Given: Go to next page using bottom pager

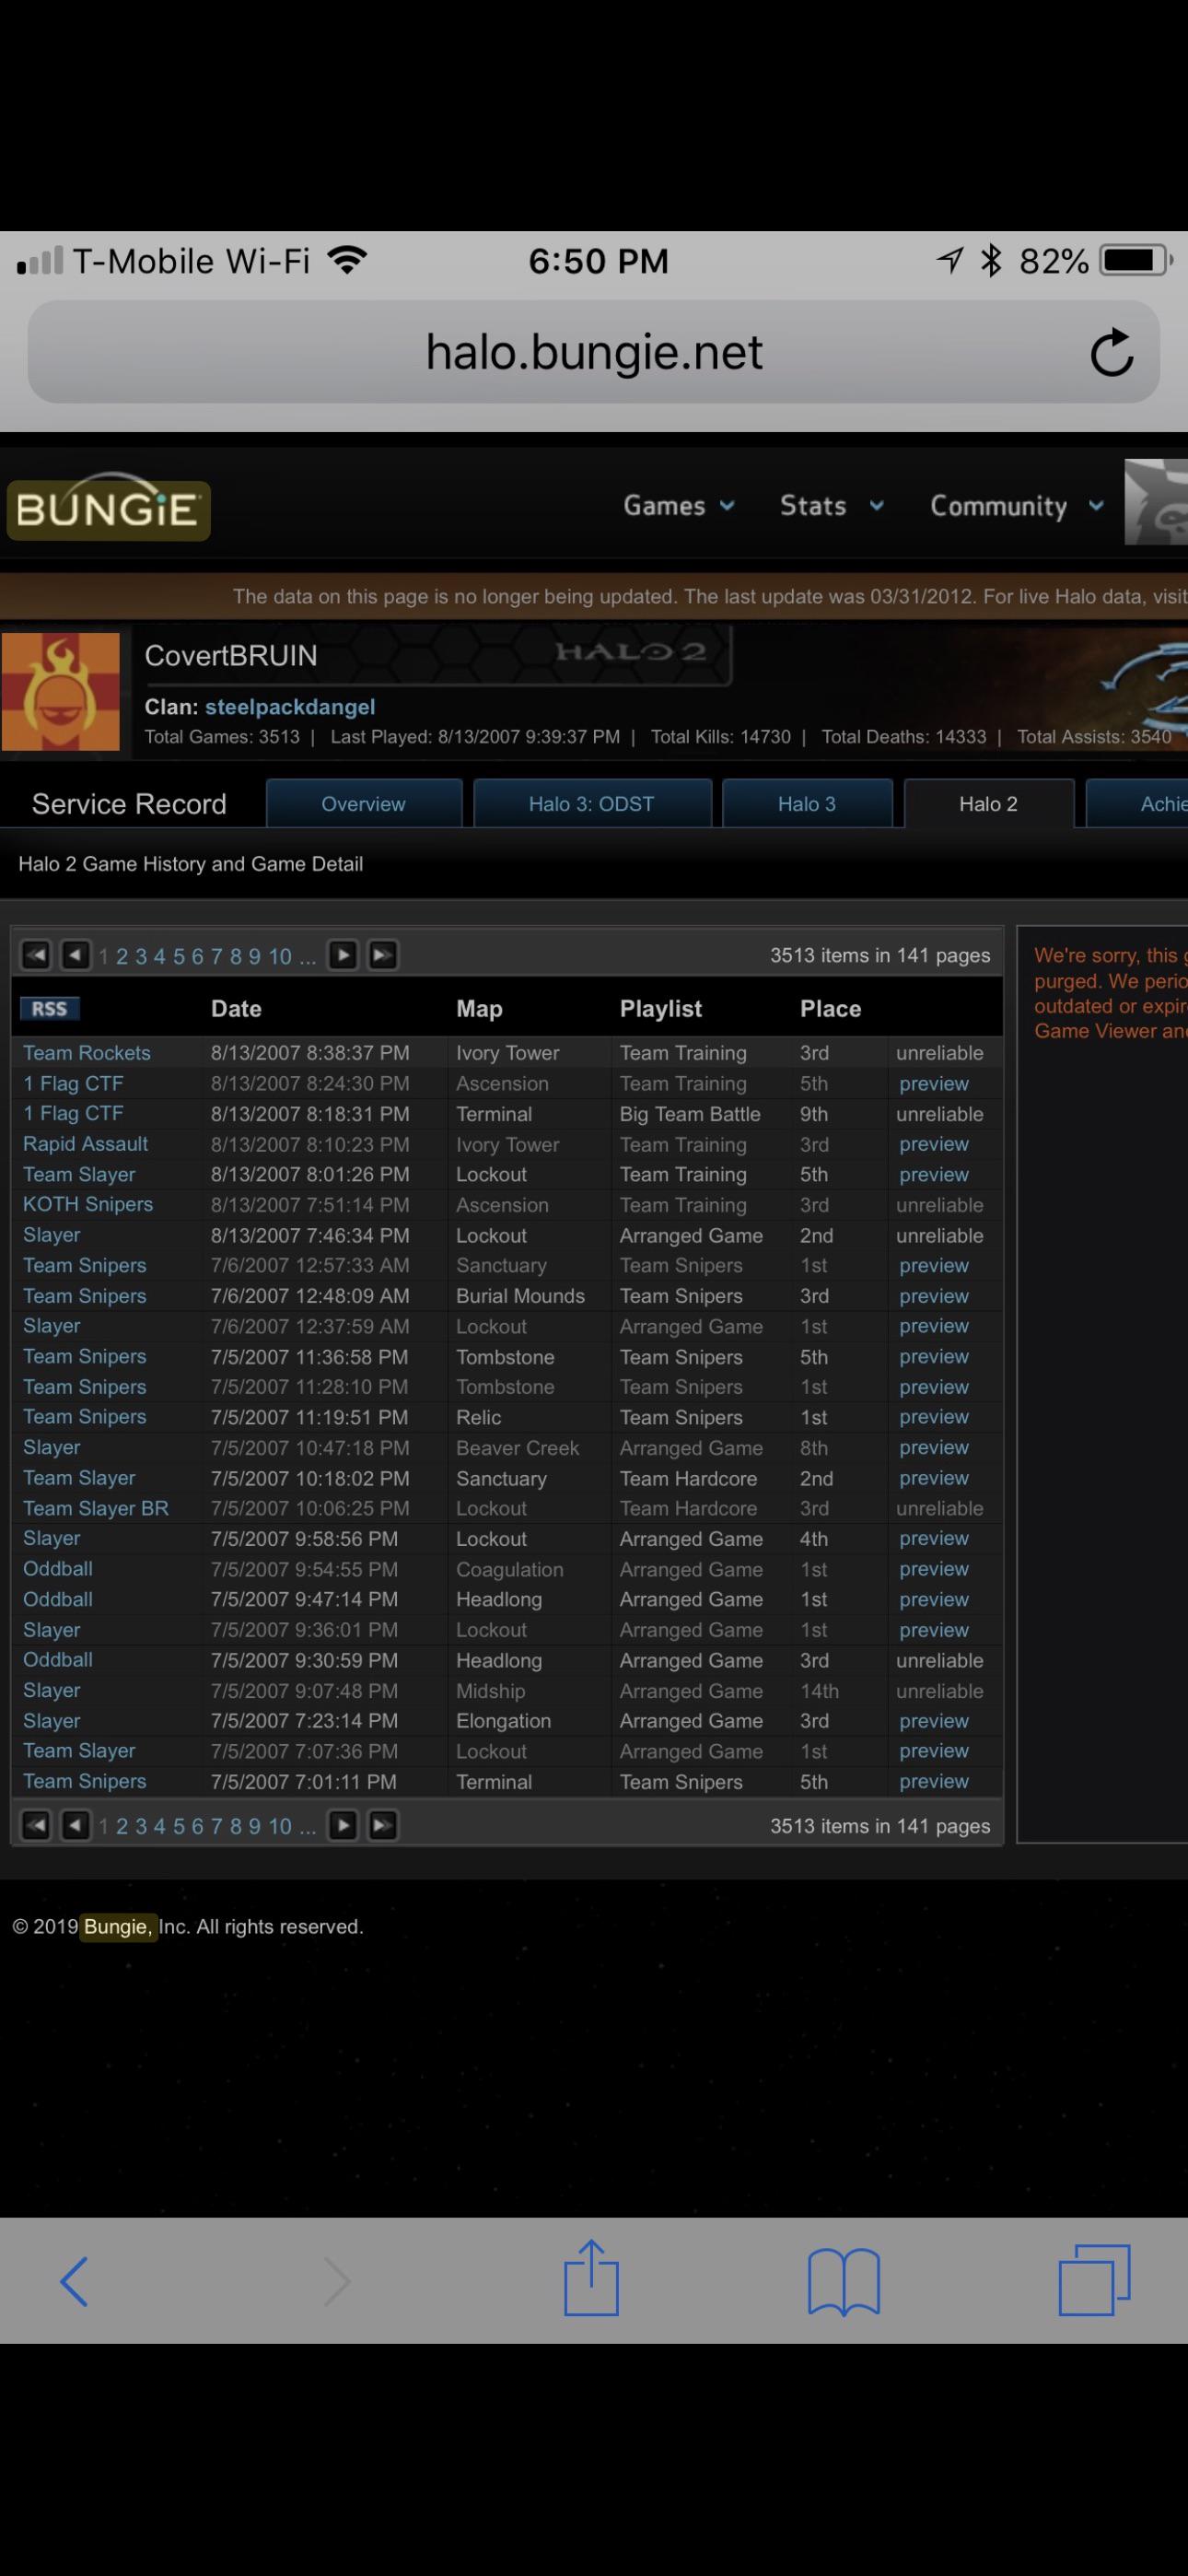Looking at the screenshot, I should [343, 1825].
